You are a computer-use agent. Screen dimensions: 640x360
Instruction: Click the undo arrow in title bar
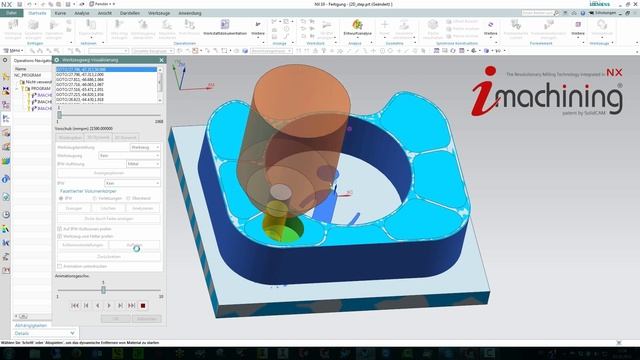coord(29,4)
